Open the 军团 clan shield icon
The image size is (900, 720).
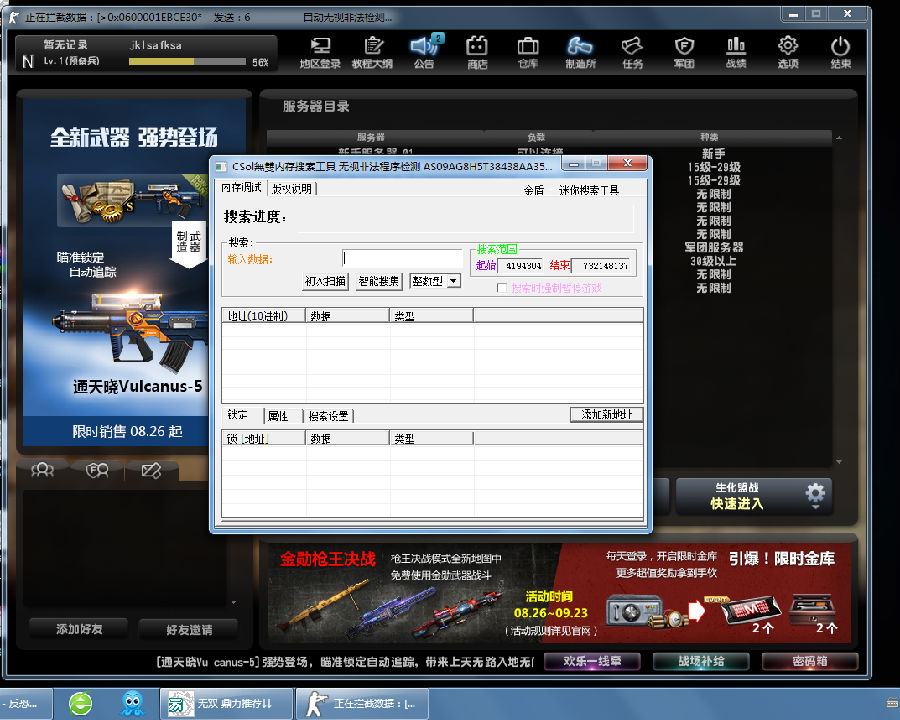tap(684, 52)
